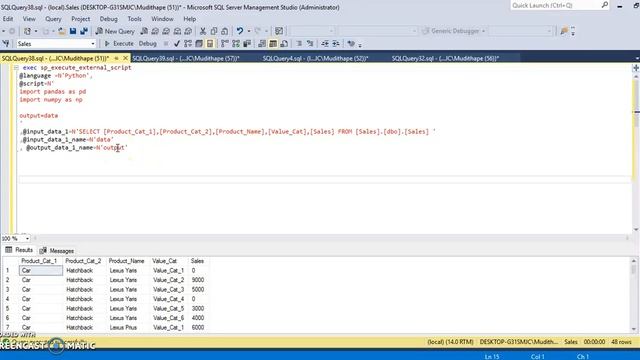Select the Results tab

[19, 250]
